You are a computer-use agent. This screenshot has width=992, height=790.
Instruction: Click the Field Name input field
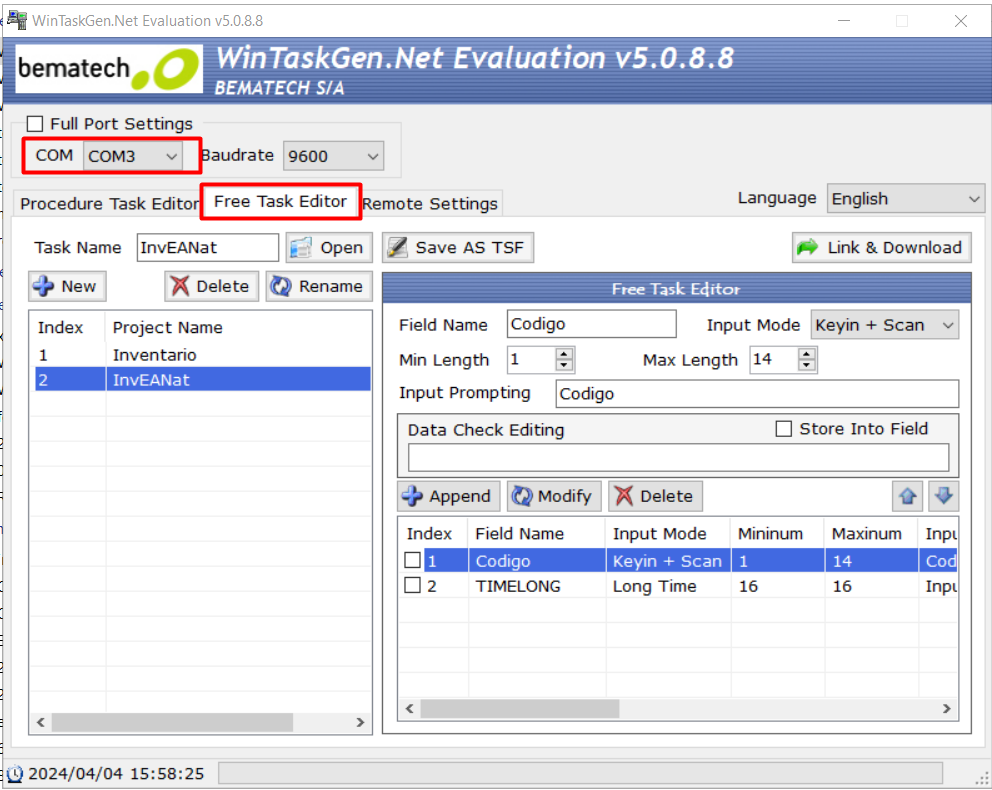click(x=592, y=324)
